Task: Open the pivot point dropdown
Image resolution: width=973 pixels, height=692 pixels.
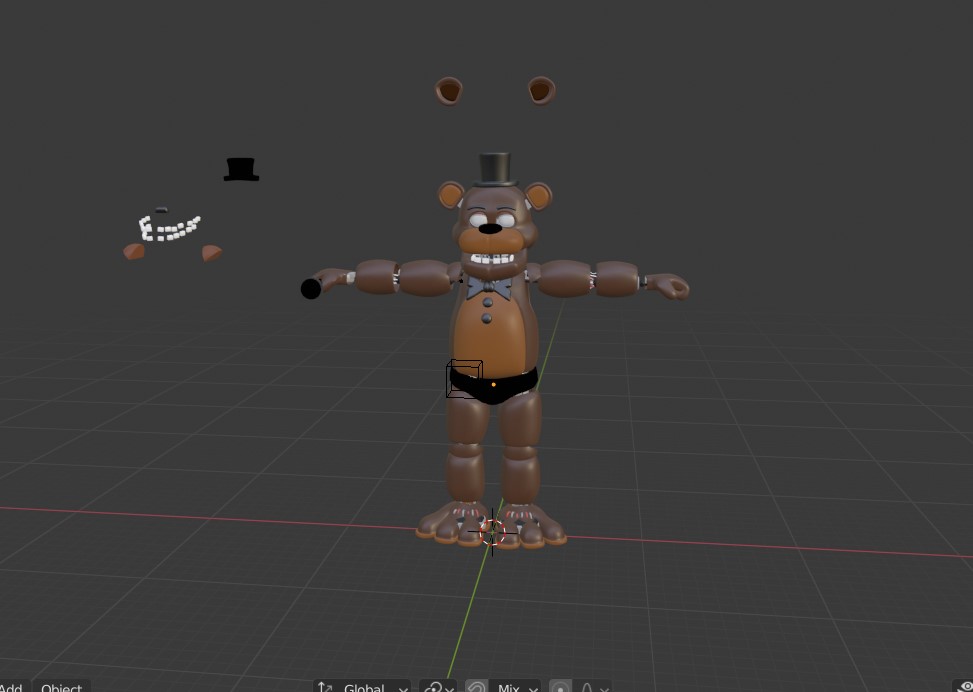Action: click(x=438, y=688)
